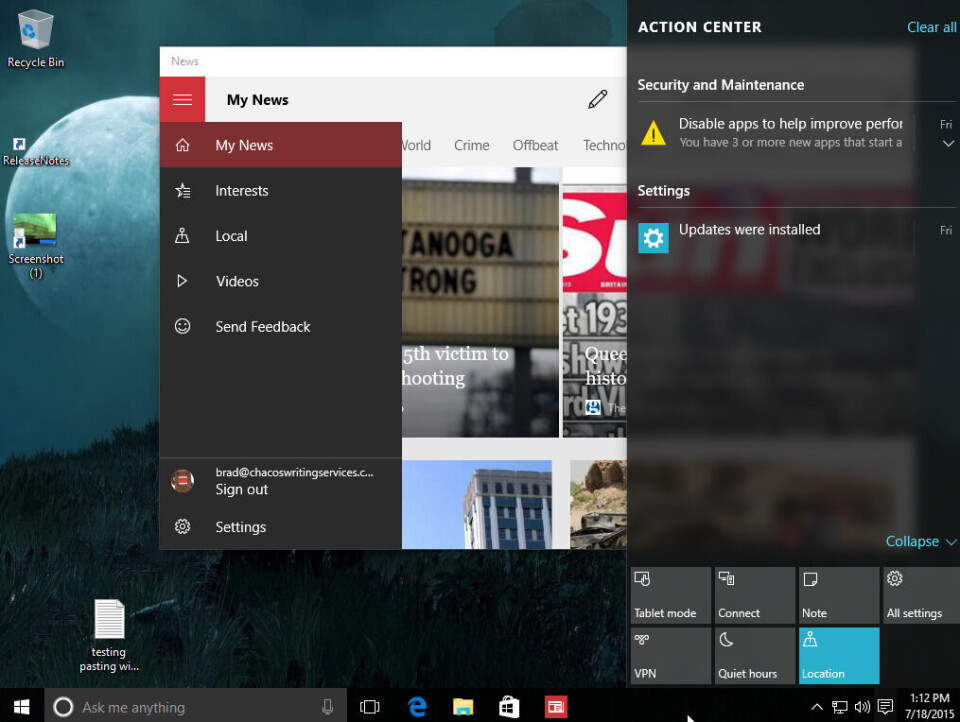Click the Task View taskbar icon
Image resolution: width=960 pixels, height=722 pixels.
370,707
